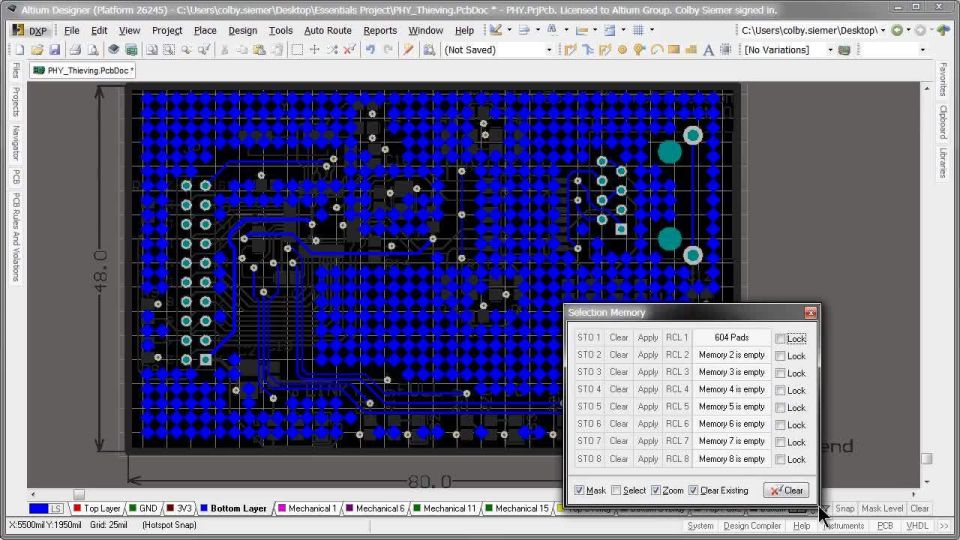Click the RCL 1 recall button

point(677,337)
